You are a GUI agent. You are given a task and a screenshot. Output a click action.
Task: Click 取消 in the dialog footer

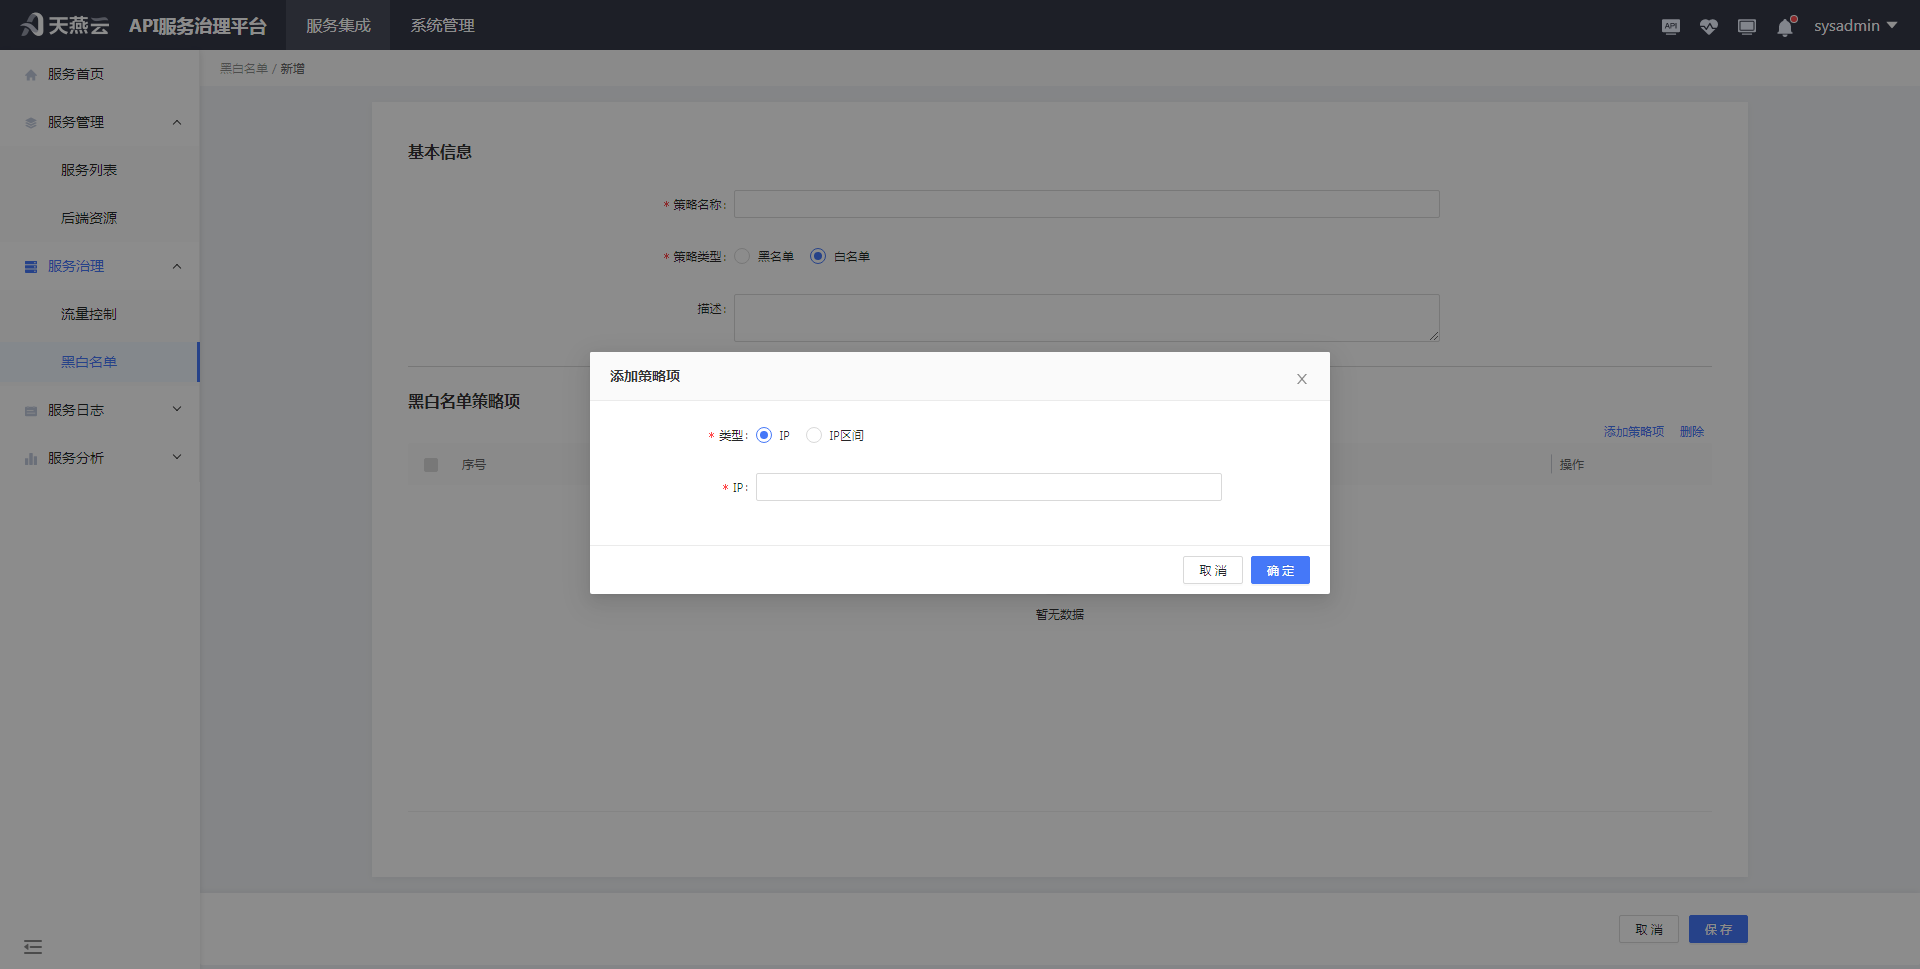pyautogui.click(x=1212, y=570)
